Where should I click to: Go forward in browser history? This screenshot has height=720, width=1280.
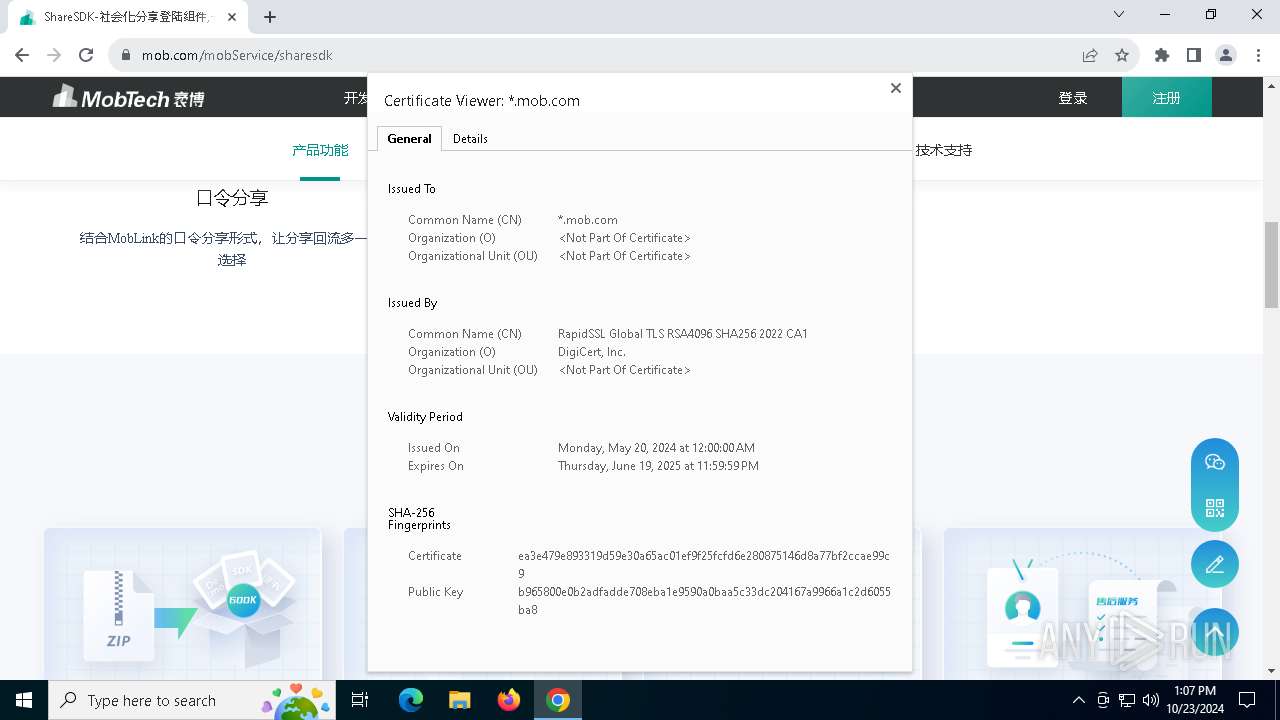point(54,55)
